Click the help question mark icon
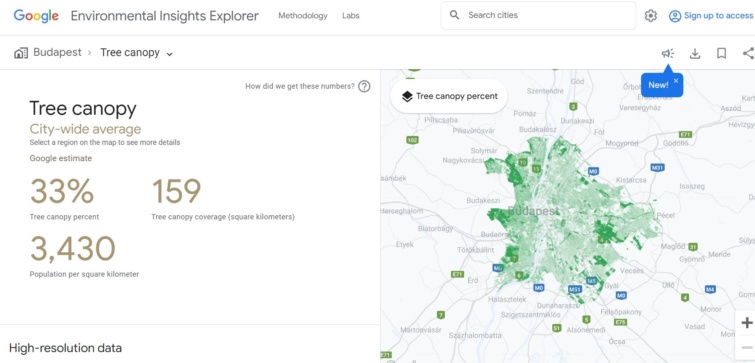 click(x=364, y=87)
